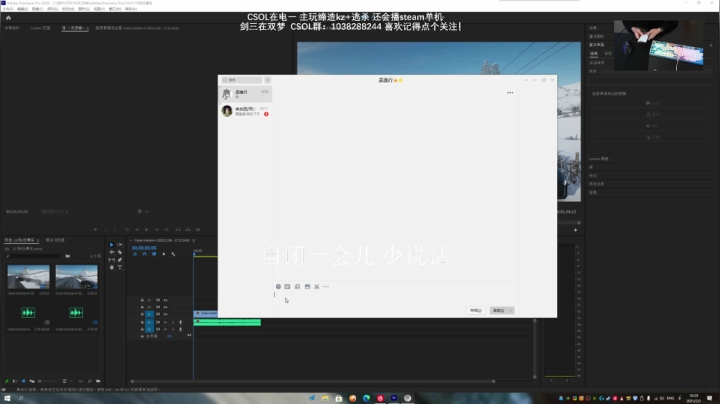
Task: Click the Automate to Sequence icon
Action: [81, 381]
